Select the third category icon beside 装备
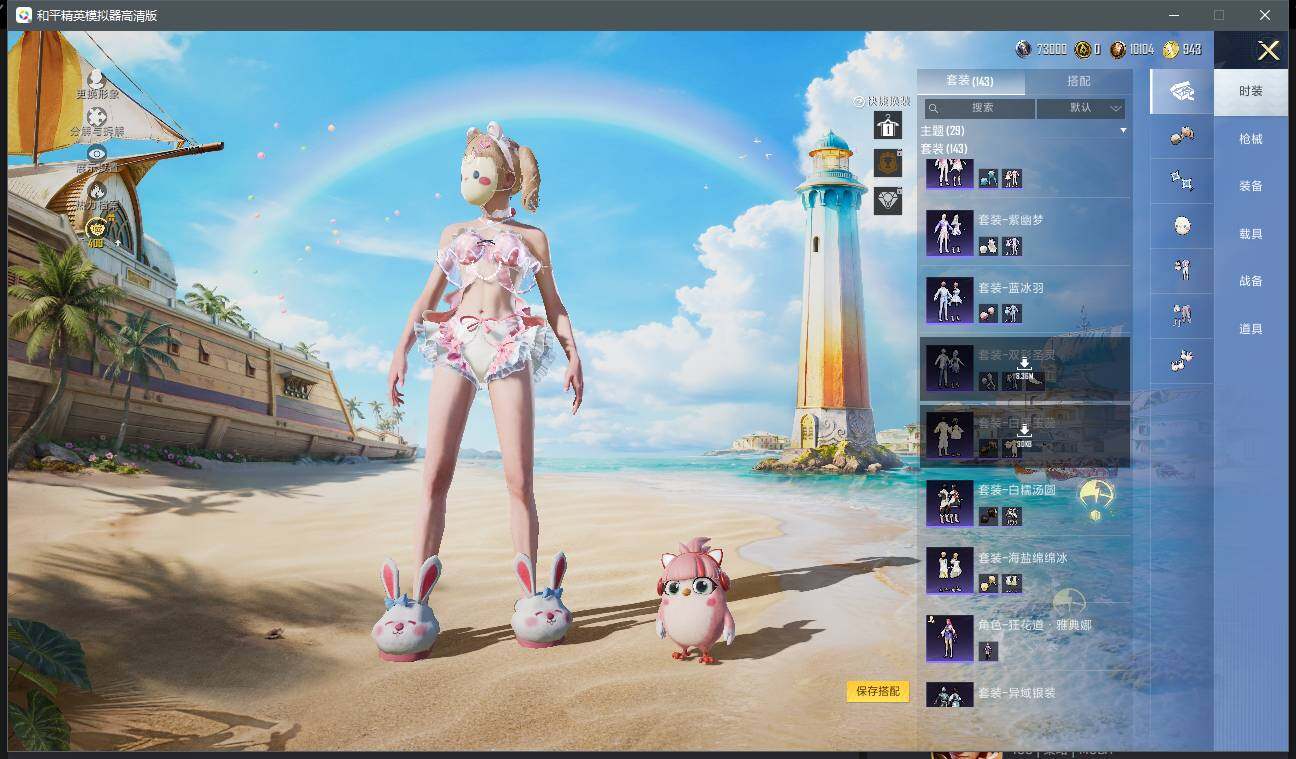The width and height of the screenshot is (1296, 759). pyautogui.click(x=1182, y=181)
